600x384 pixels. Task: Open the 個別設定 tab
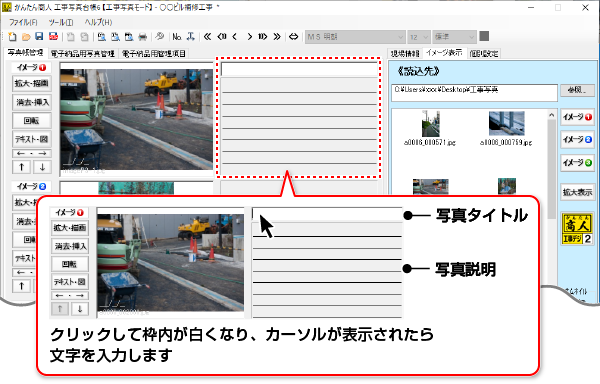(x=484, y=54)
